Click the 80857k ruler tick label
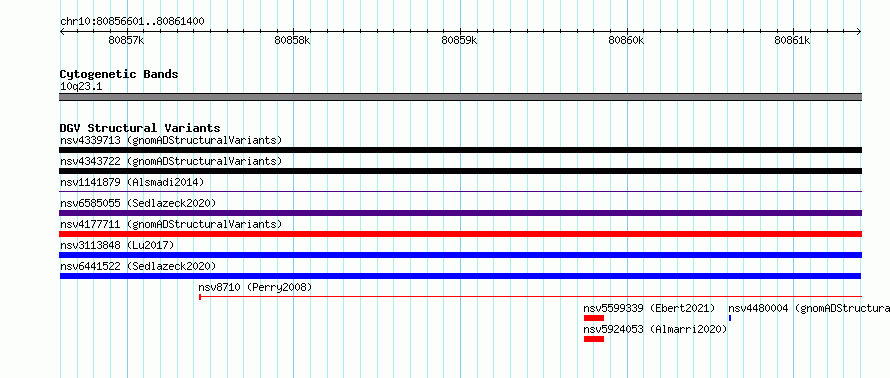 click(x=126, y=40)
